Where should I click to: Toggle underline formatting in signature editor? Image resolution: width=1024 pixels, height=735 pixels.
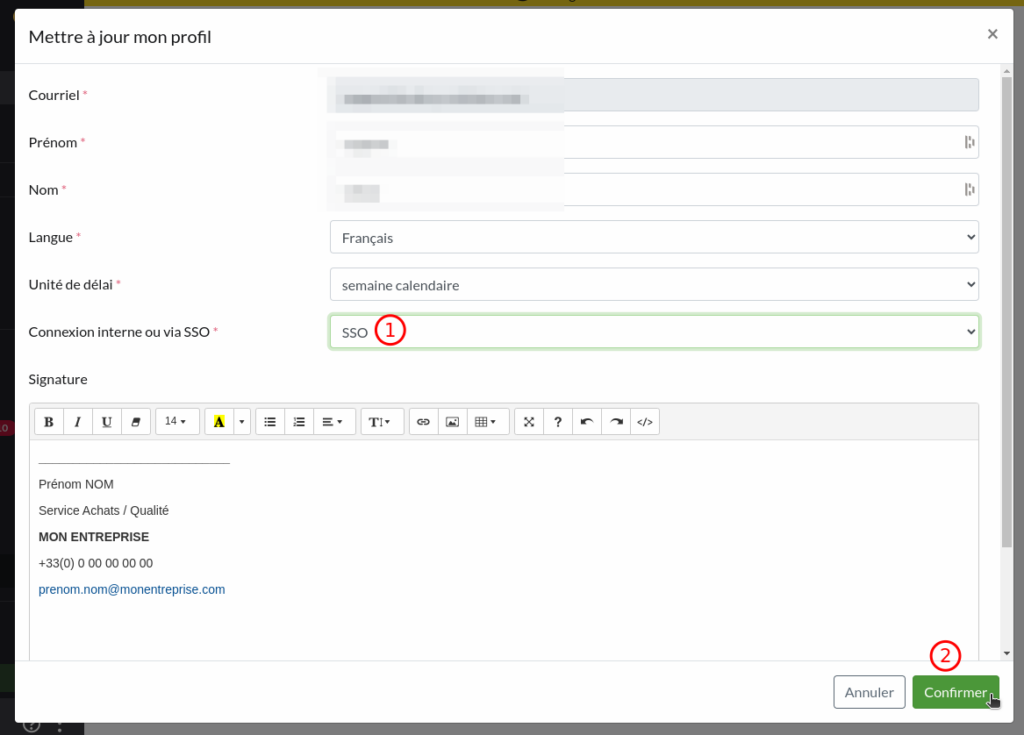tap(107, 422)
